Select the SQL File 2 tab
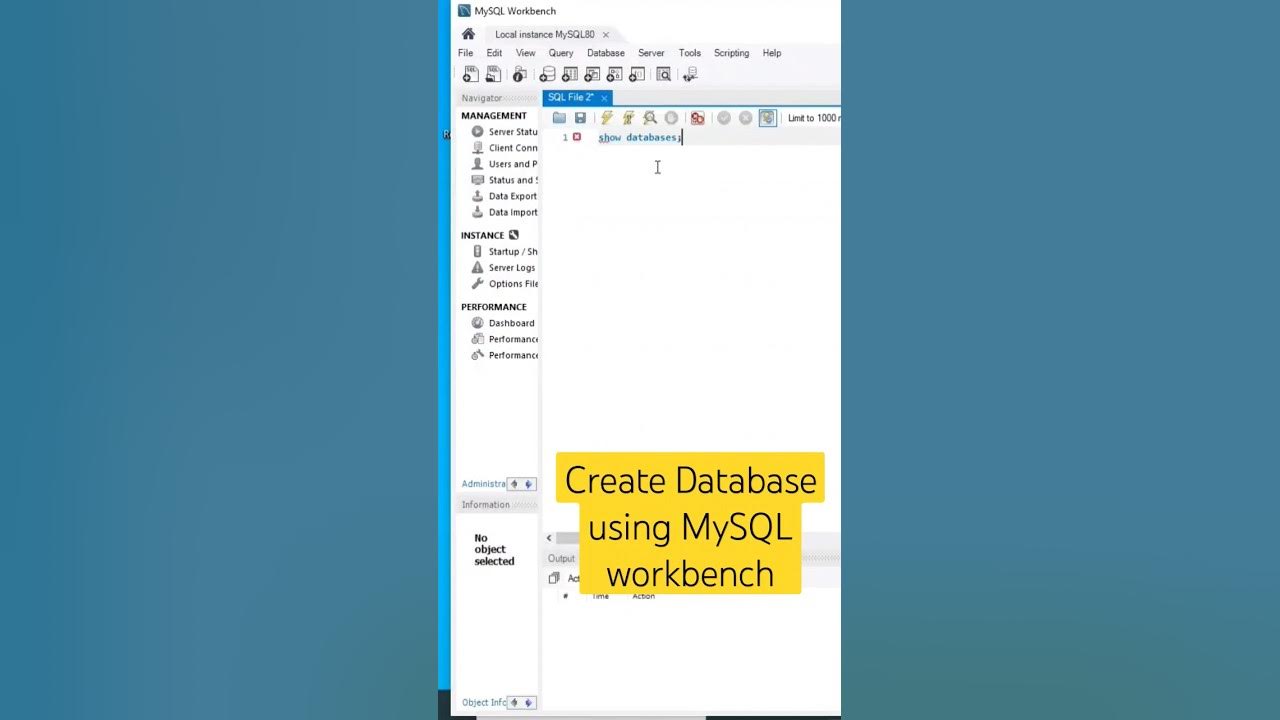This screenshot has width=1280, height=720. click(x=570, y=97)
